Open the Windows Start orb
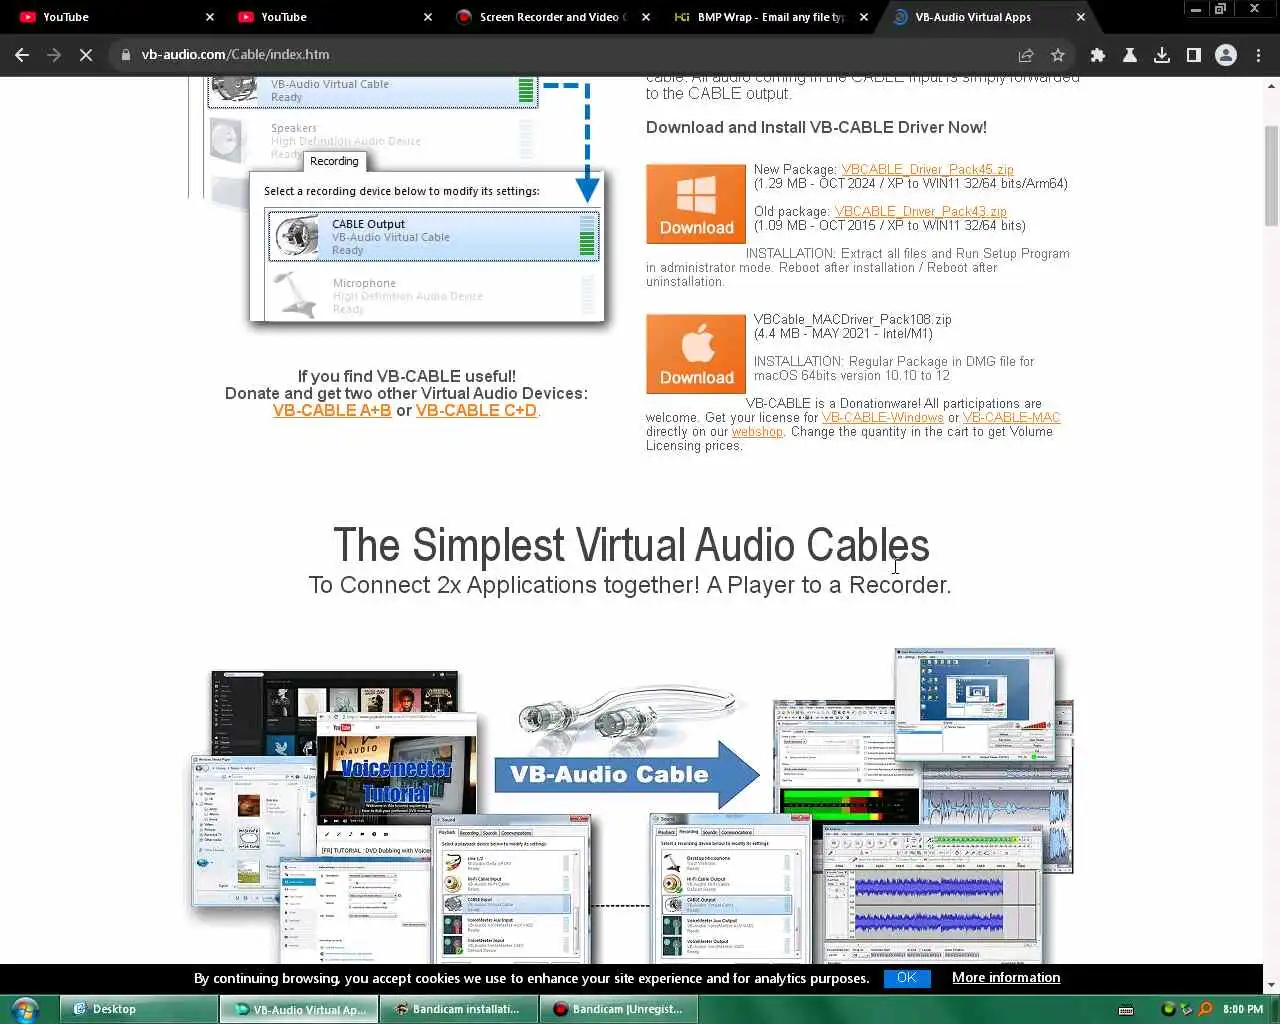Image resolution: width=1280 pixels, height=1024 pixels. pyautogui.click(x=24, y=1009)
